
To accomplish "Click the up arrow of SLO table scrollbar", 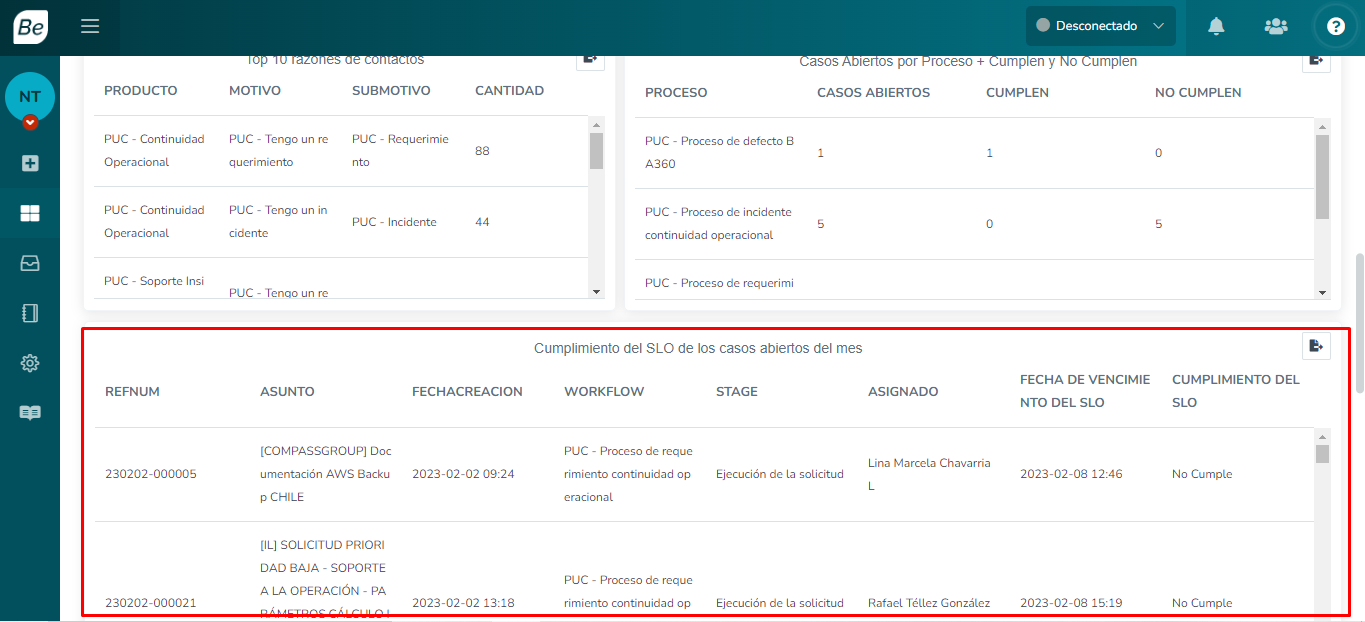I will tap(1322, 437).
